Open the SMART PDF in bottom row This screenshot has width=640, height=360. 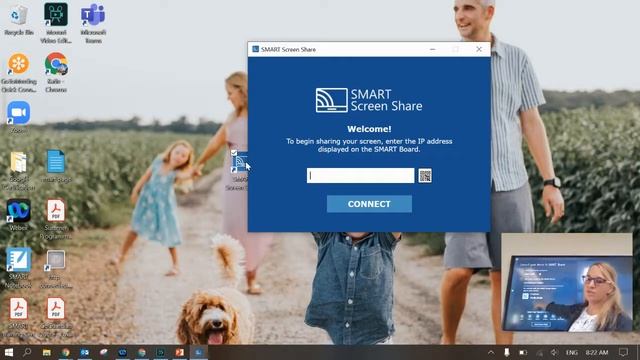click(18, 317)
